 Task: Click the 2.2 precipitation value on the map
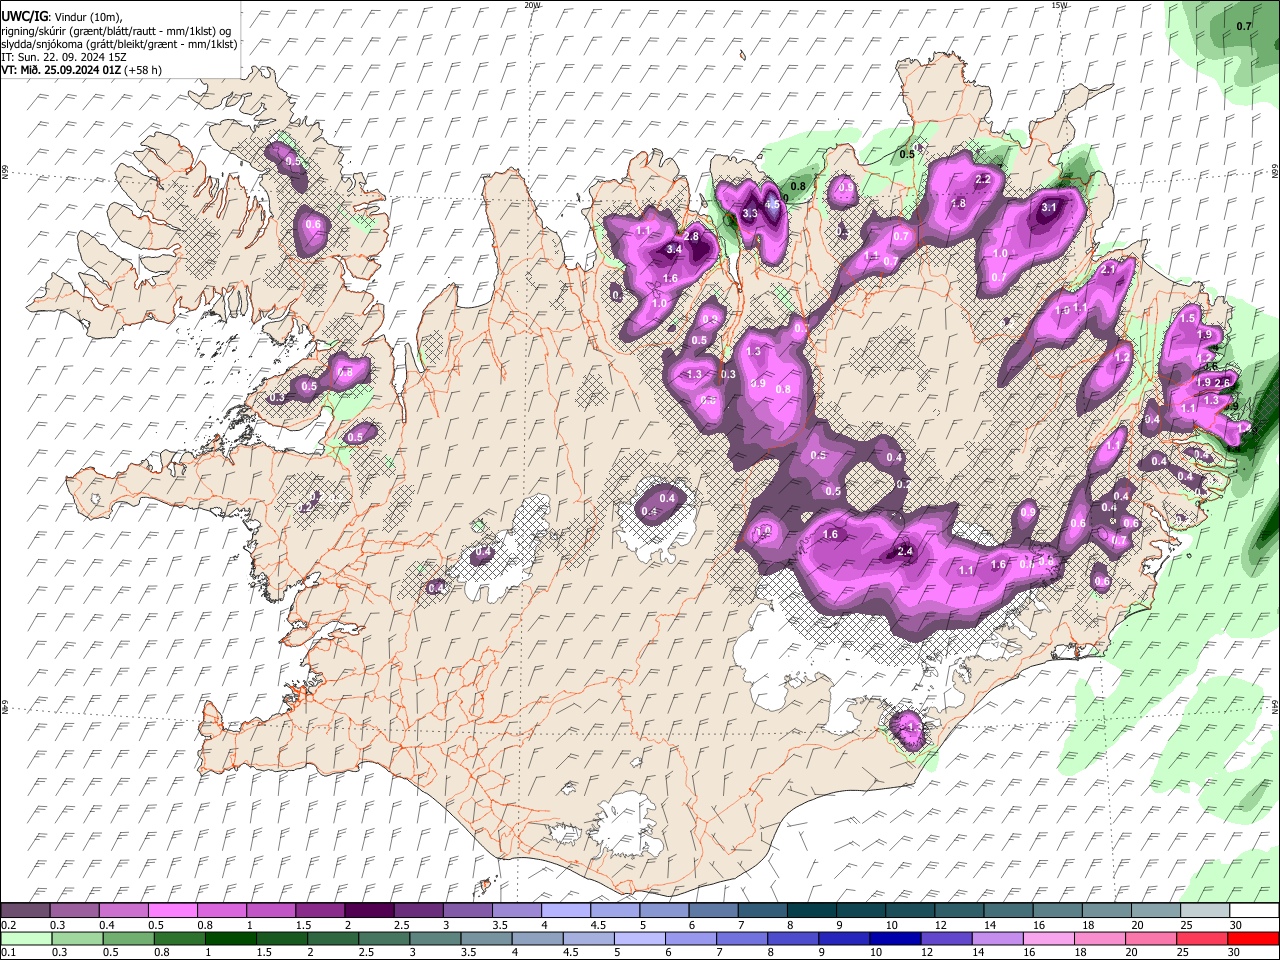[982, 180]
